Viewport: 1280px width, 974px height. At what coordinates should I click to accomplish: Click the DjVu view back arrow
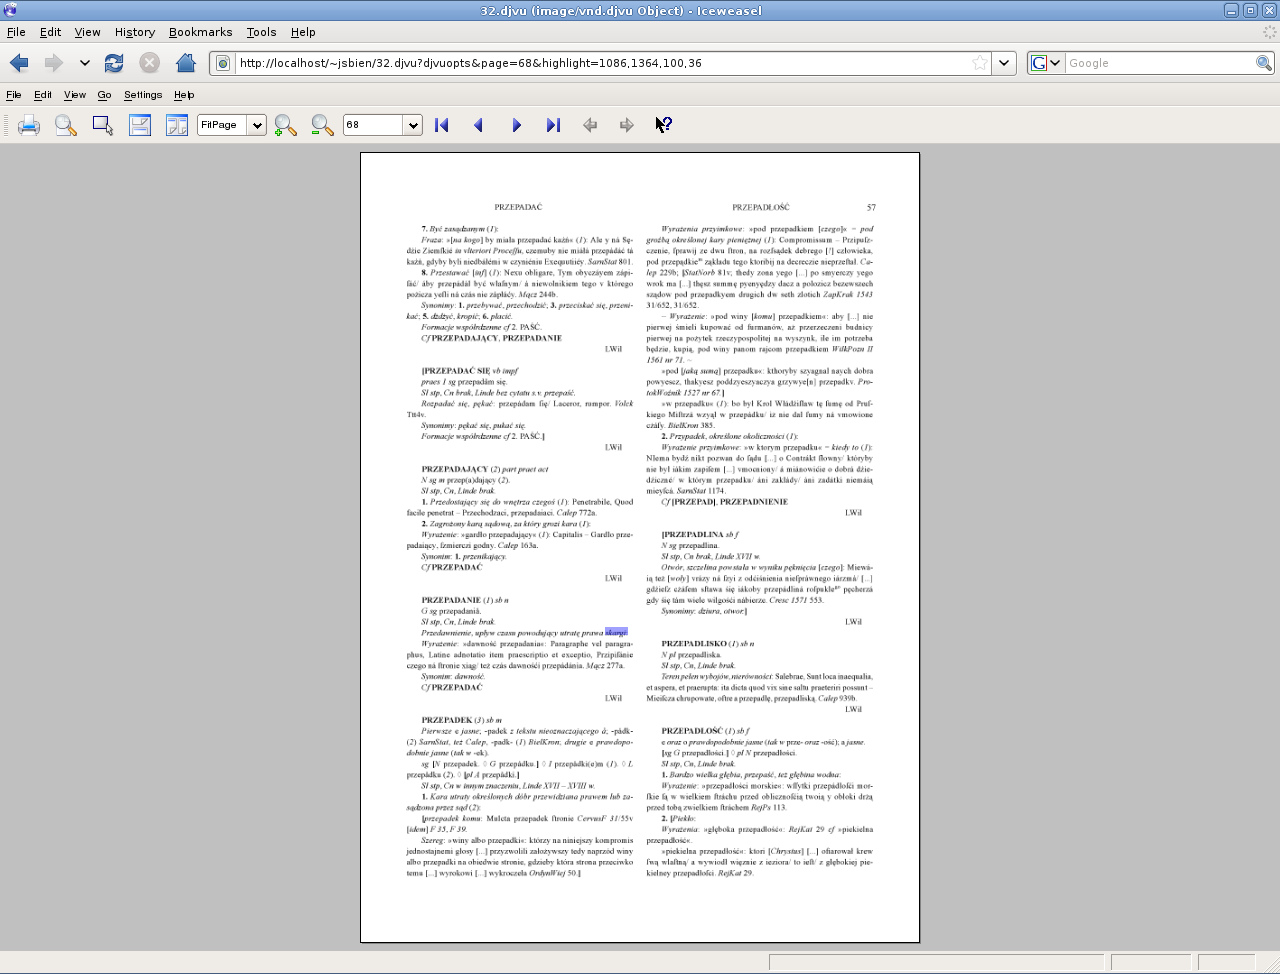tap(590, 125)
